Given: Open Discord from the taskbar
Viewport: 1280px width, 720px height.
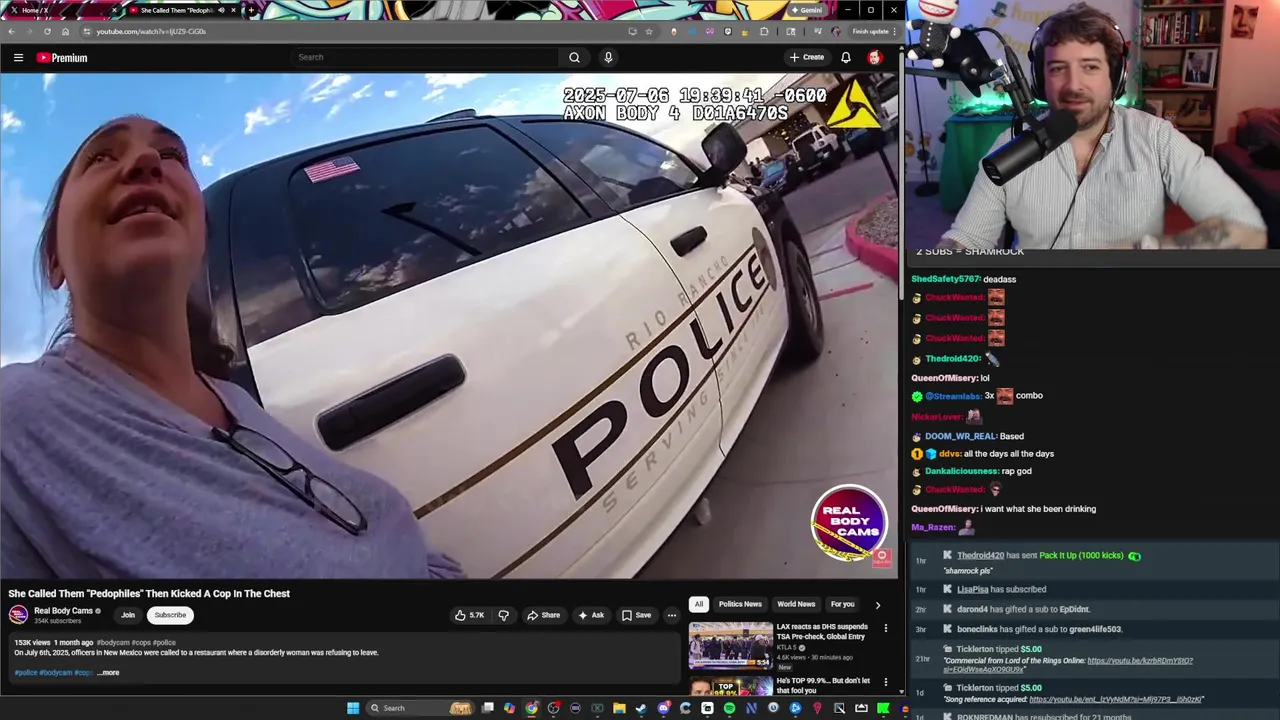Looking at the screenshot, I should pos(663,708).
